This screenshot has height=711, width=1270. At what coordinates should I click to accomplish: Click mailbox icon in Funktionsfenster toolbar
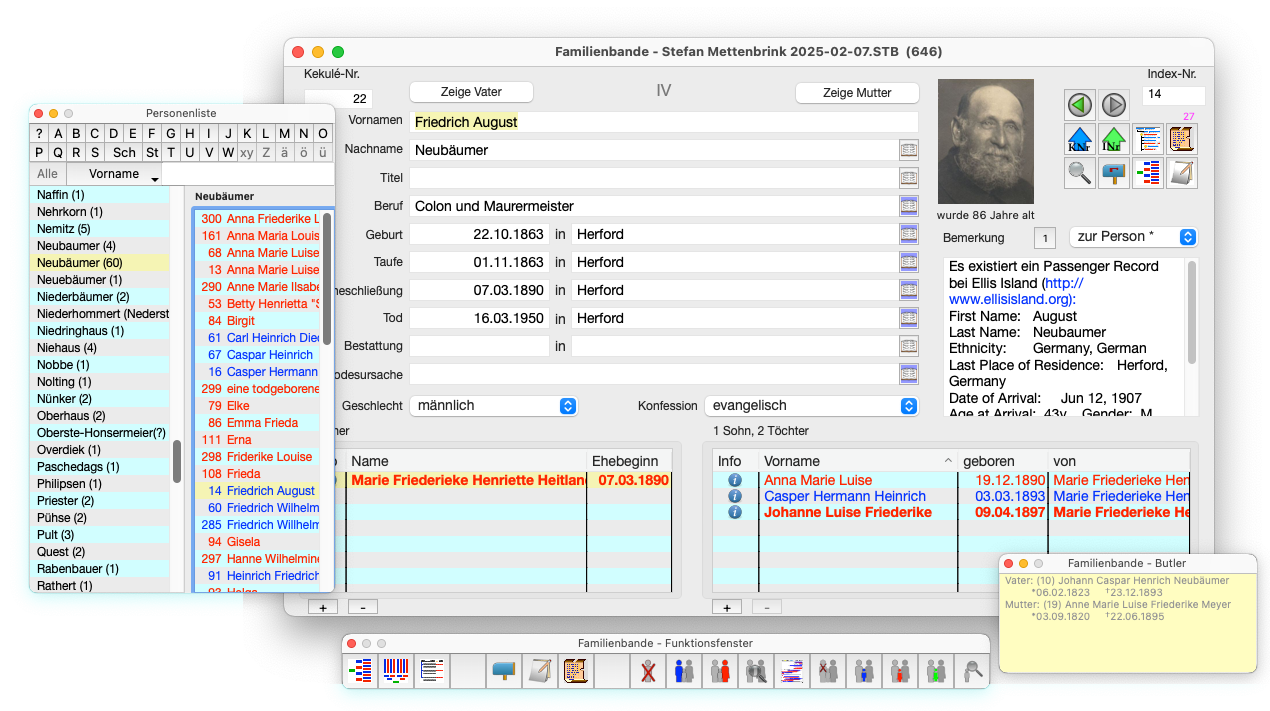pos(504,670)
